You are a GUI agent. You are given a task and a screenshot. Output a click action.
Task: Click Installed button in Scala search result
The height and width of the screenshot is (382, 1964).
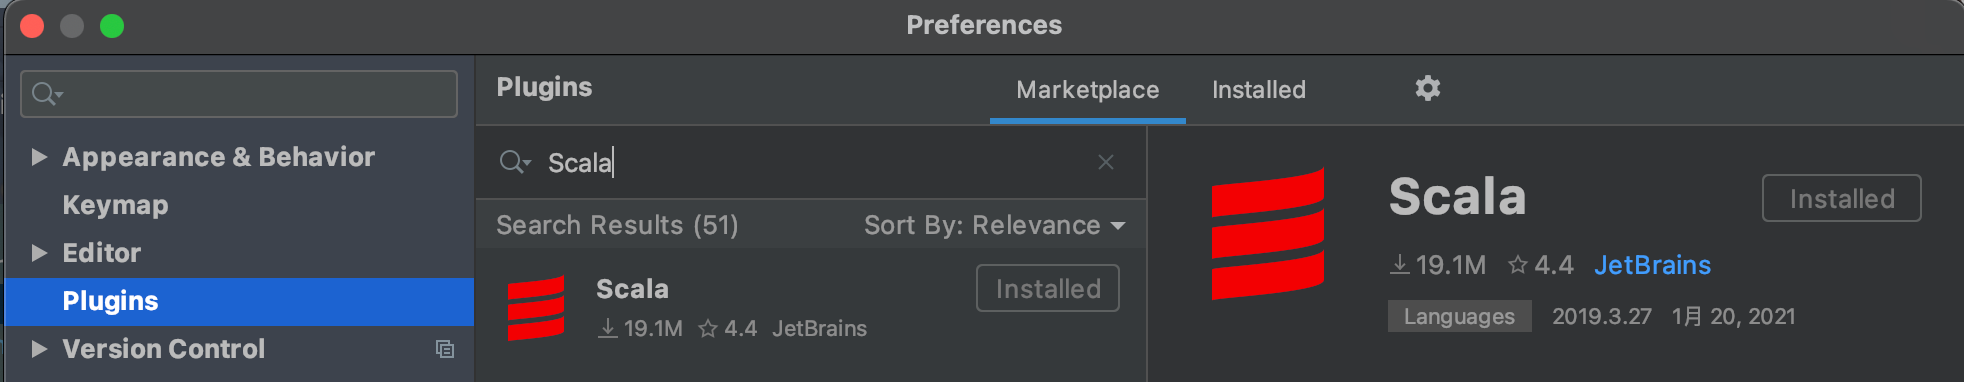(1048, 288)
